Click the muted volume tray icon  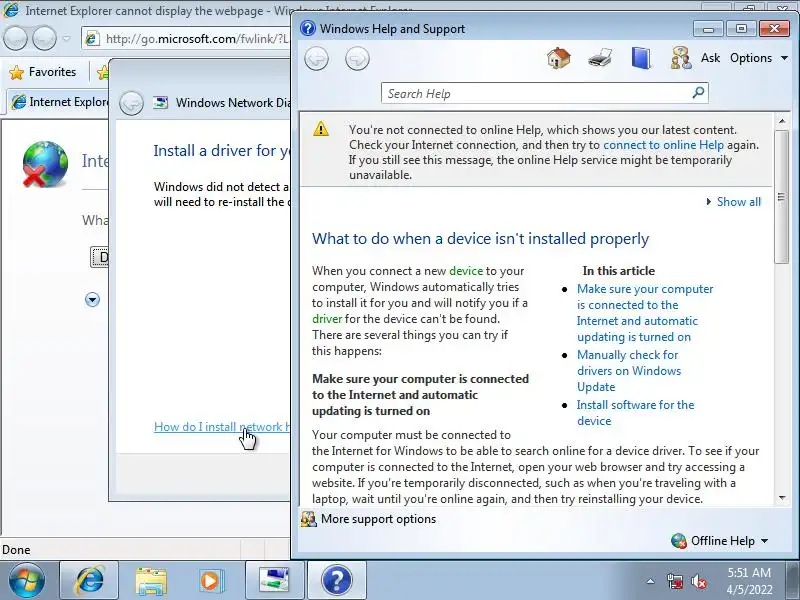pos(698,581)
